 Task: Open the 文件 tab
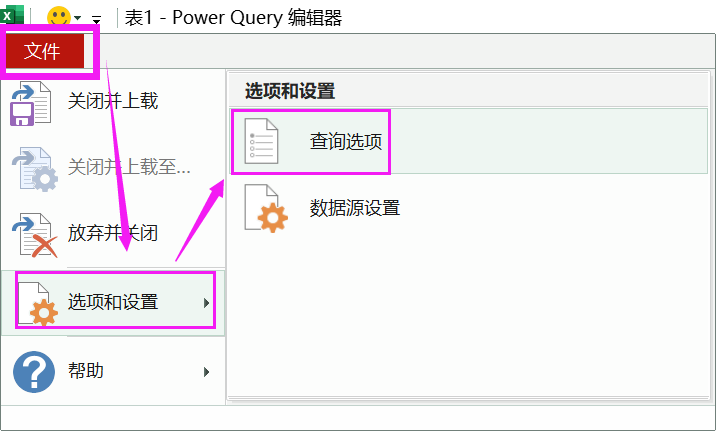(44, 51)
